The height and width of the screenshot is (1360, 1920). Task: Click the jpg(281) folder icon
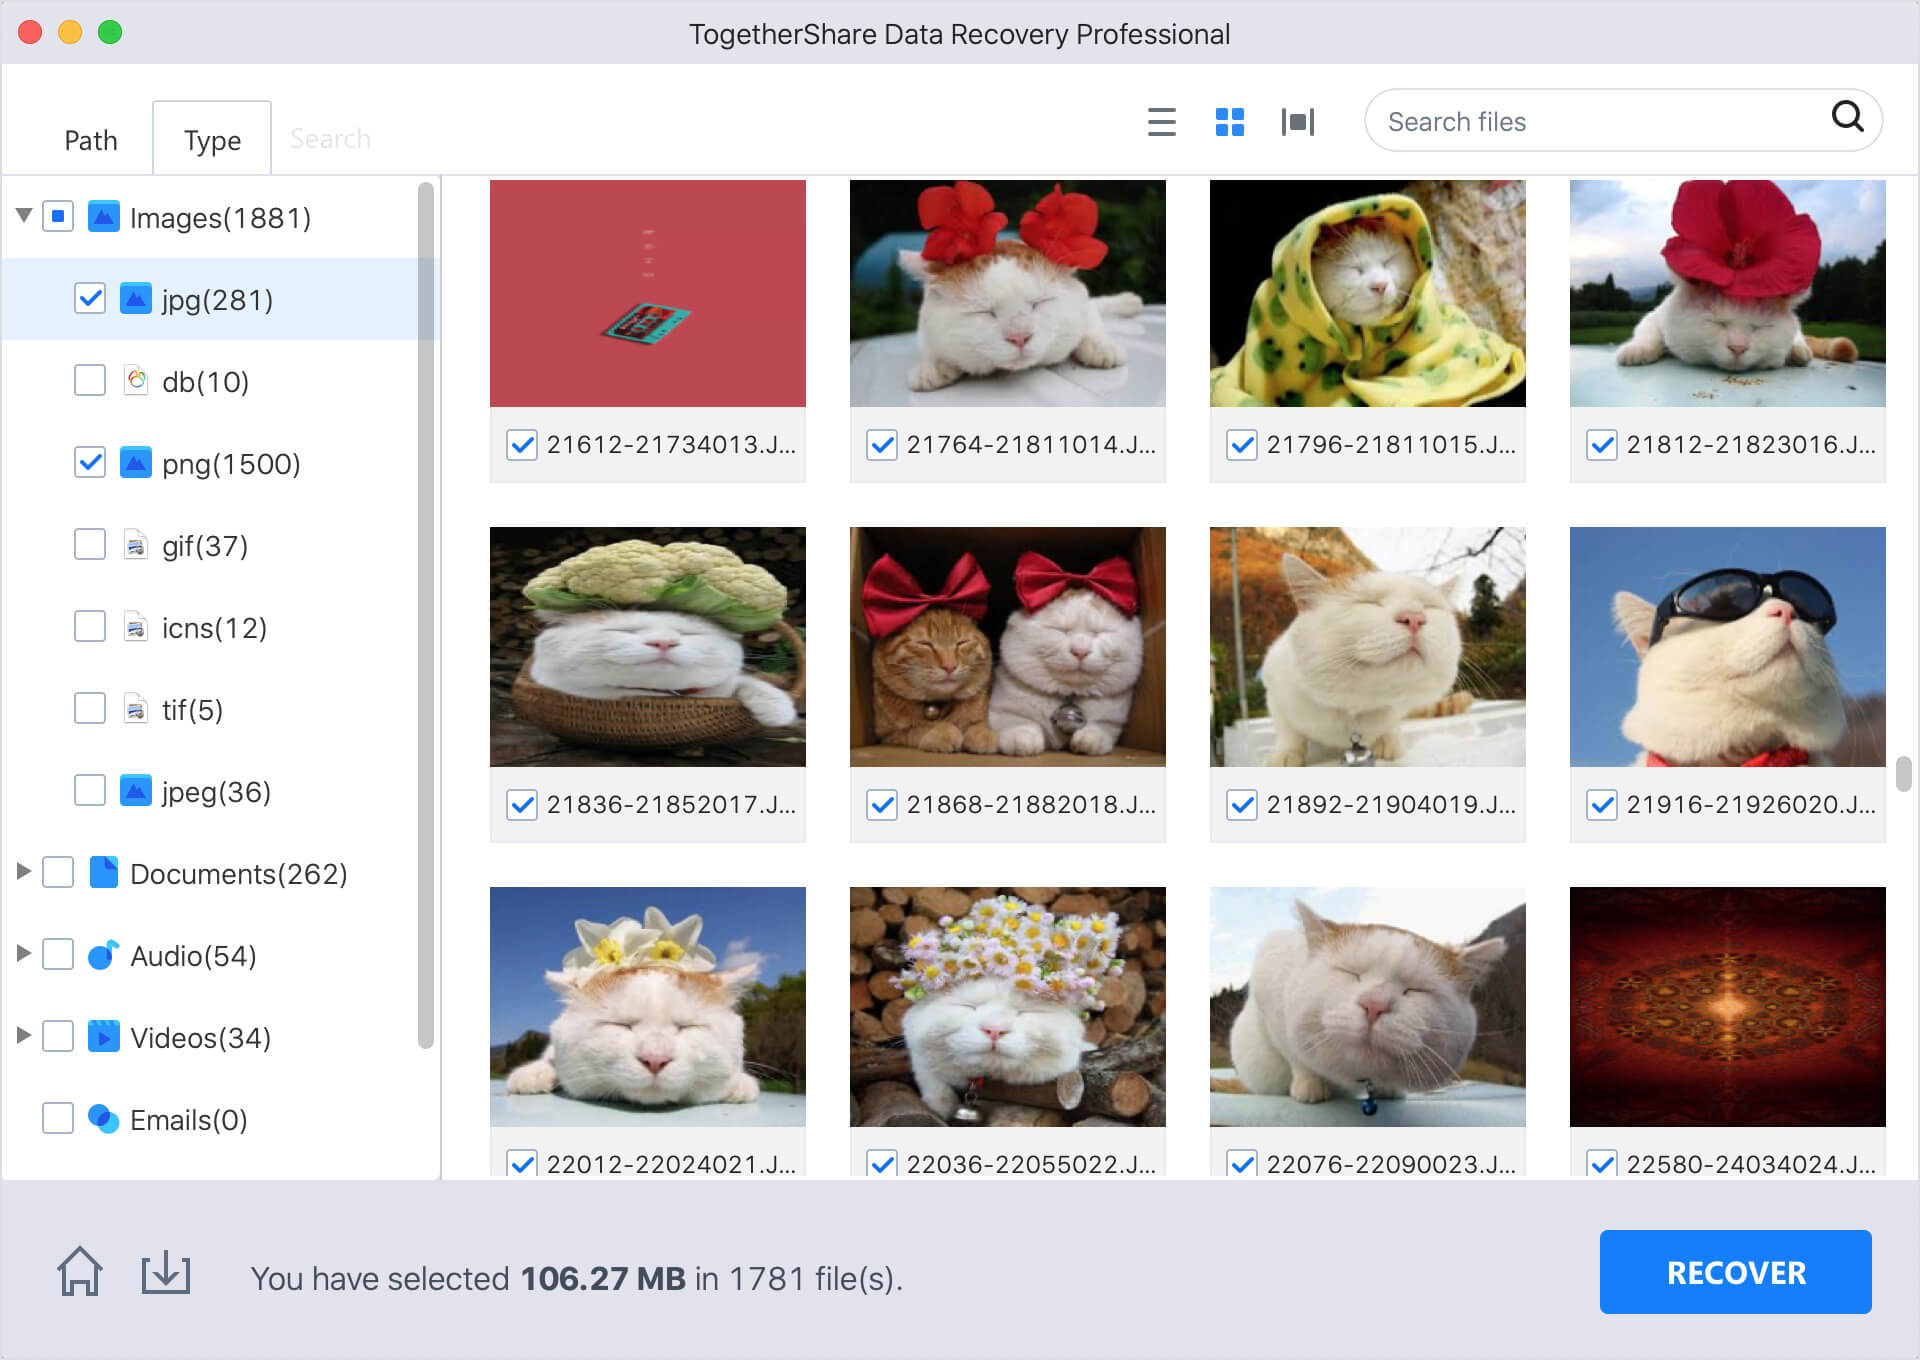(x=137, y=299)
